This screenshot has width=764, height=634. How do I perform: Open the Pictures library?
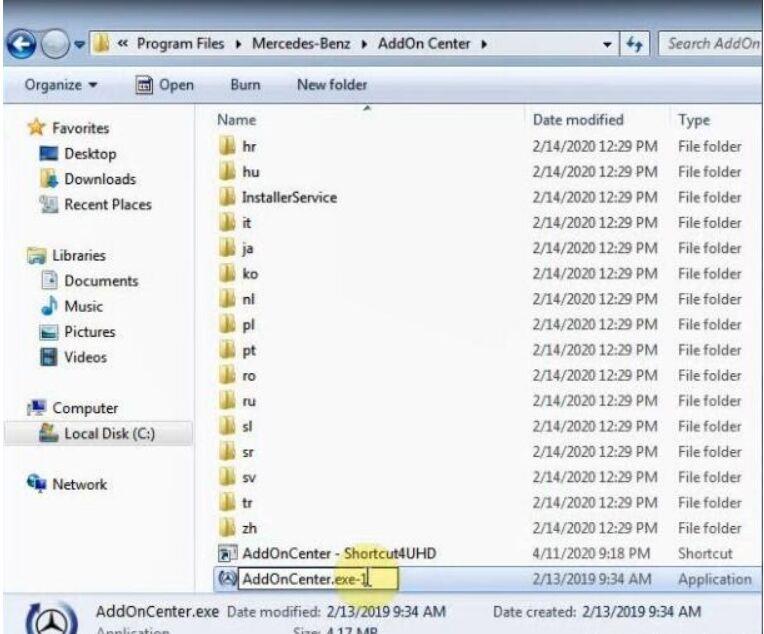(x=78, y=332)
